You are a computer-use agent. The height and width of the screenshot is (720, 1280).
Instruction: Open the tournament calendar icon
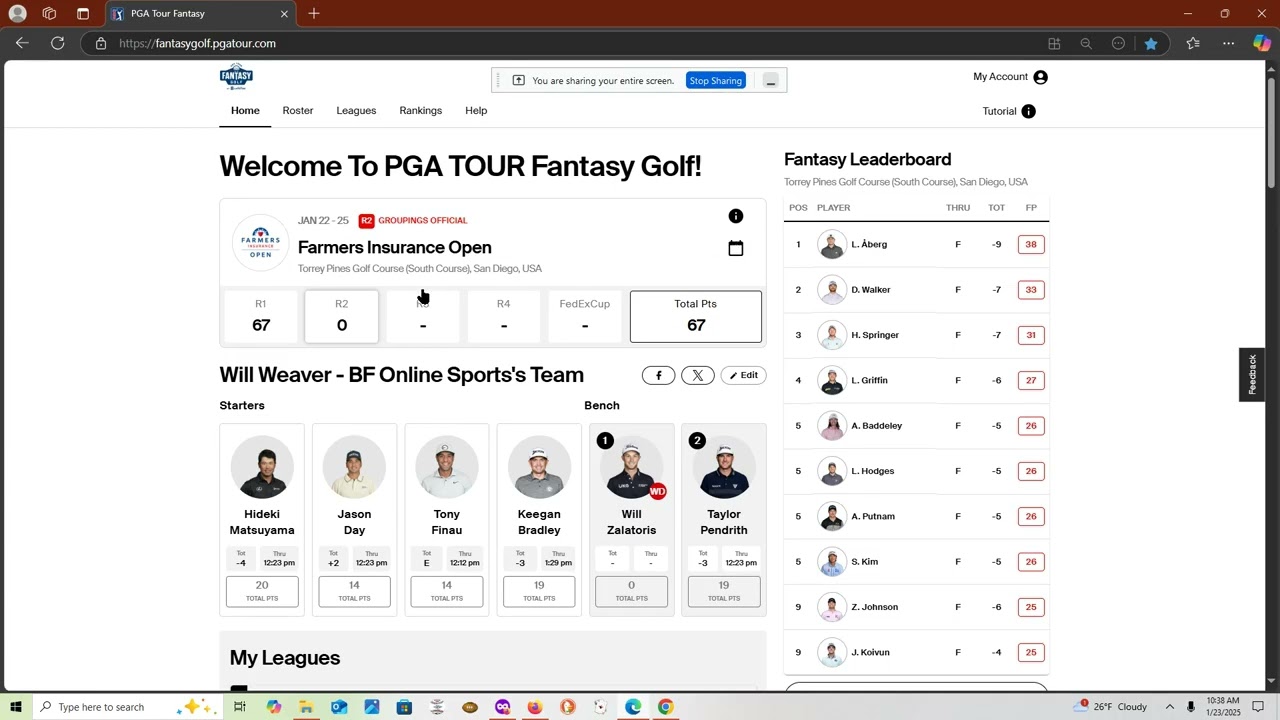click(x=736, y=248)
